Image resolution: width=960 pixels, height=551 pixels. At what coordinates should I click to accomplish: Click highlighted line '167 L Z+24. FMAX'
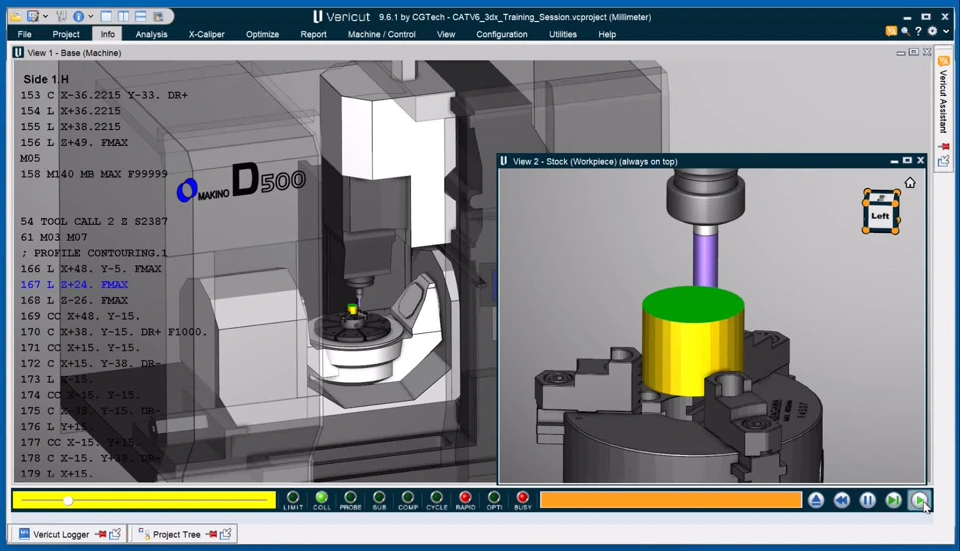tap(74, 285)
